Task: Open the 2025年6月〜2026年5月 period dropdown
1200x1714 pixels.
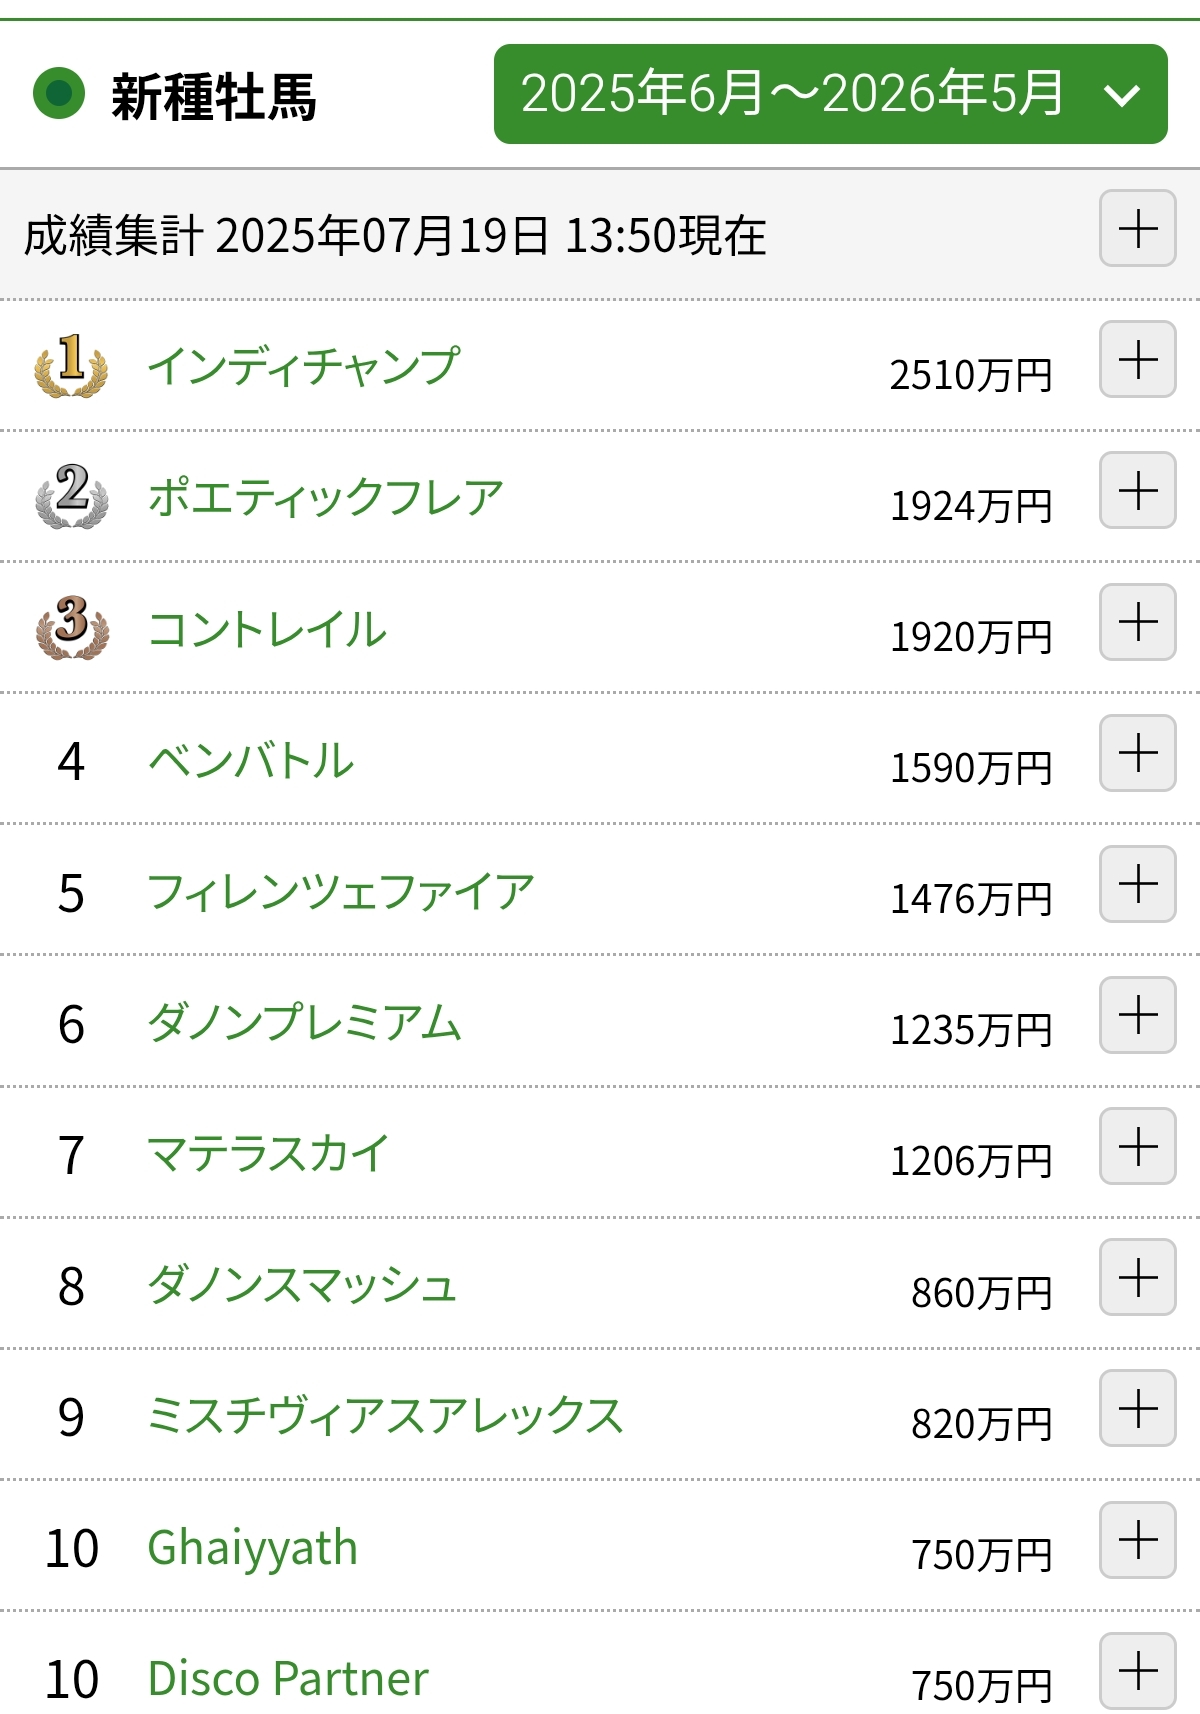Action: (830, 94)
